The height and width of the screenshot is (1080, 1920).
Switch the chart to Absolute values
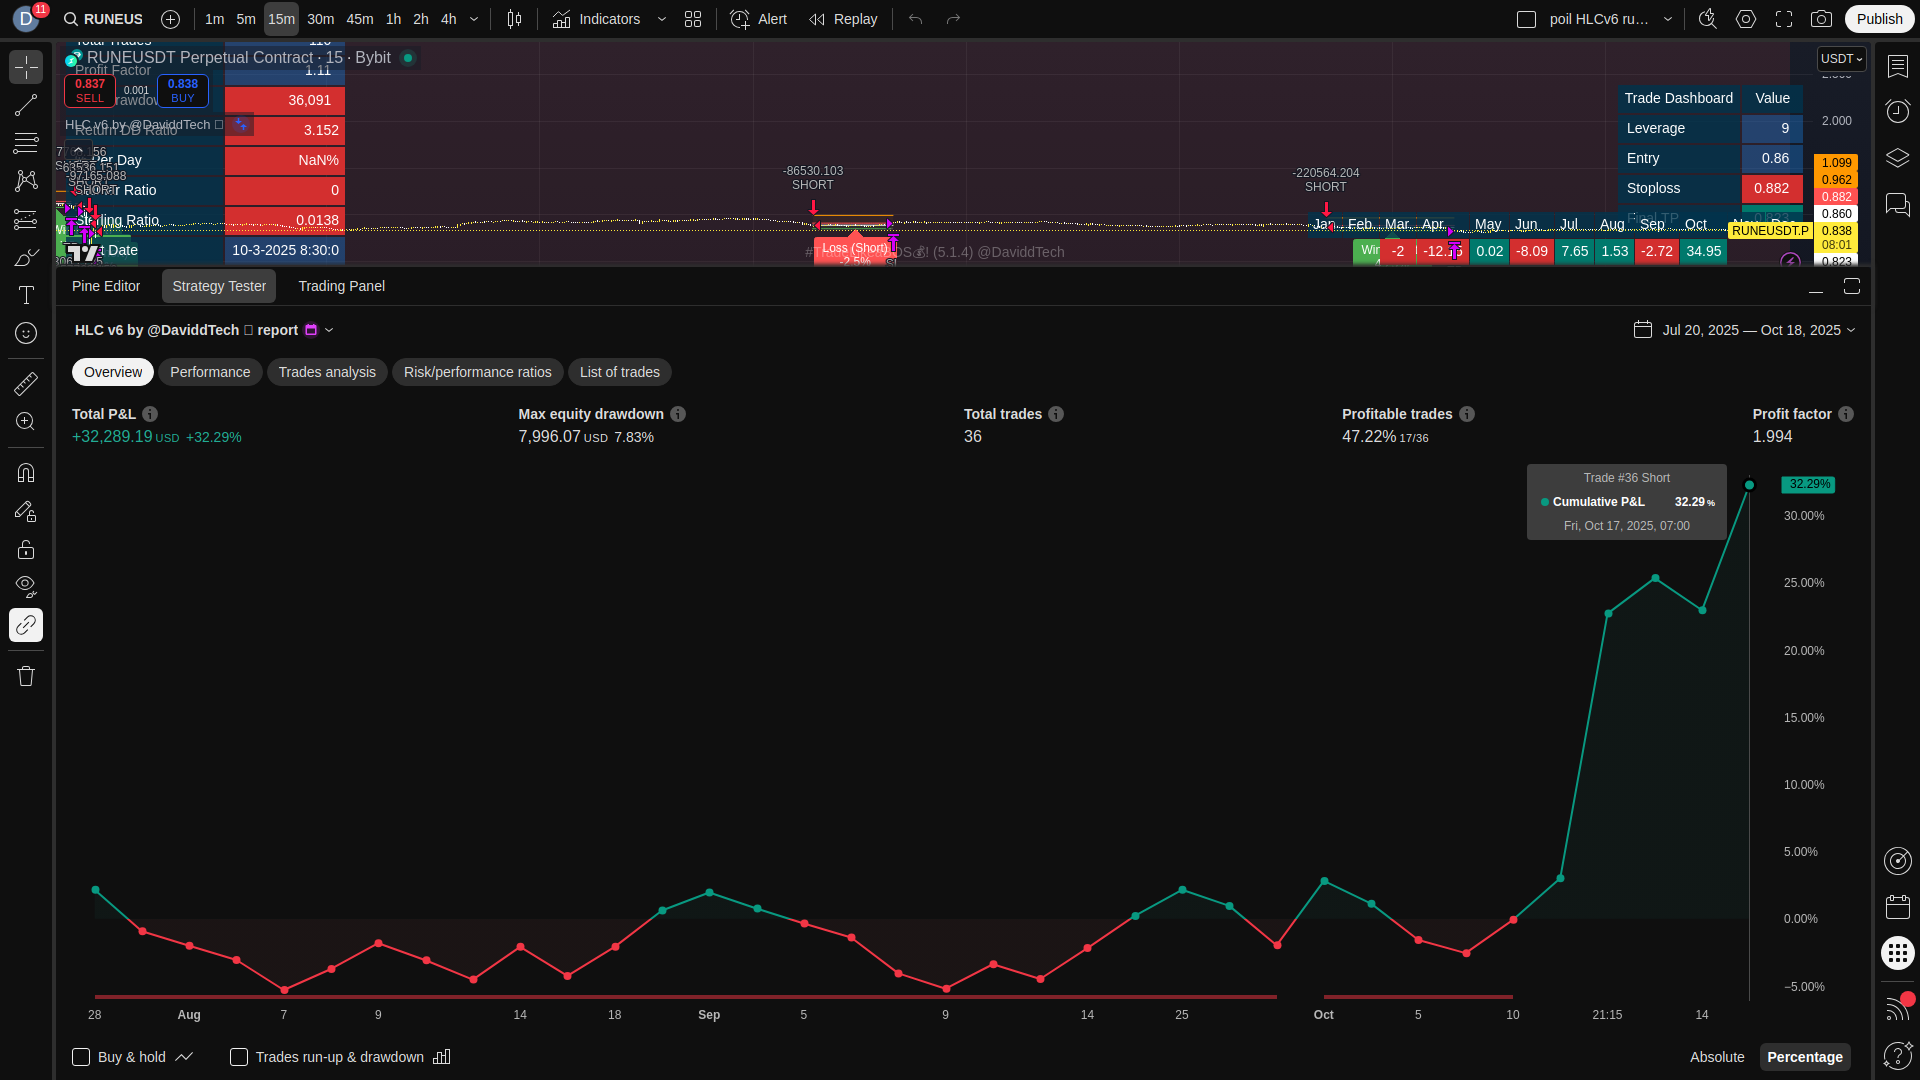pos(1716,1057)
